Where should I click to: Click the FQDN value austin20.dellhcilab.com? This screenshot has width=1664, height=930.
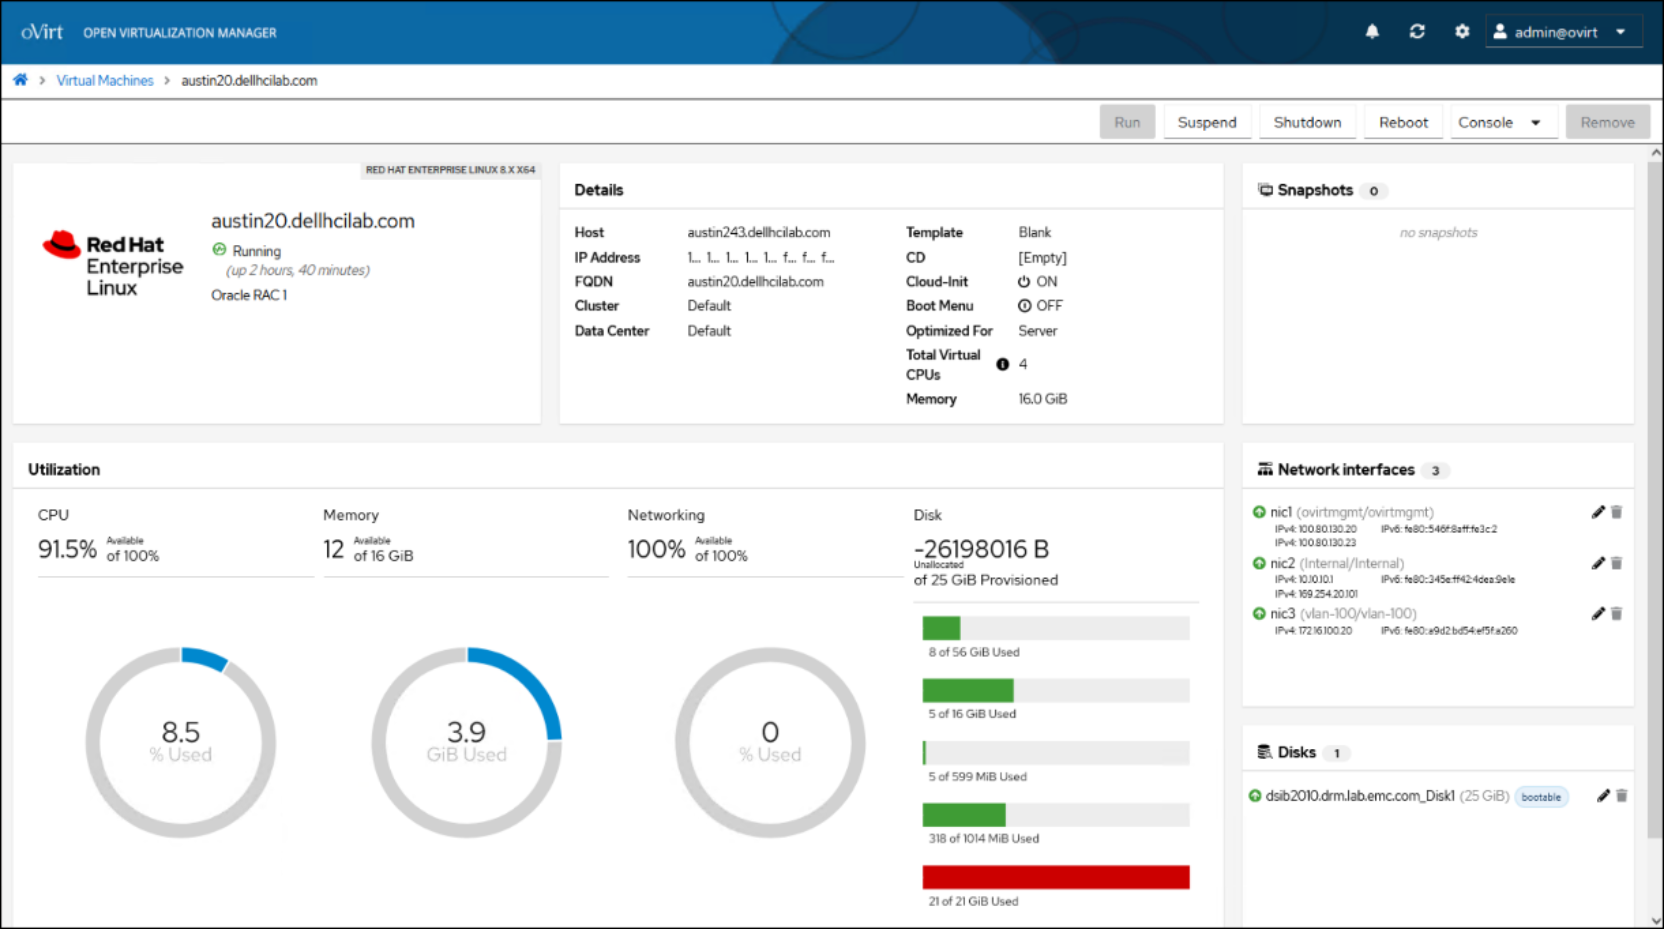(756, 282)
